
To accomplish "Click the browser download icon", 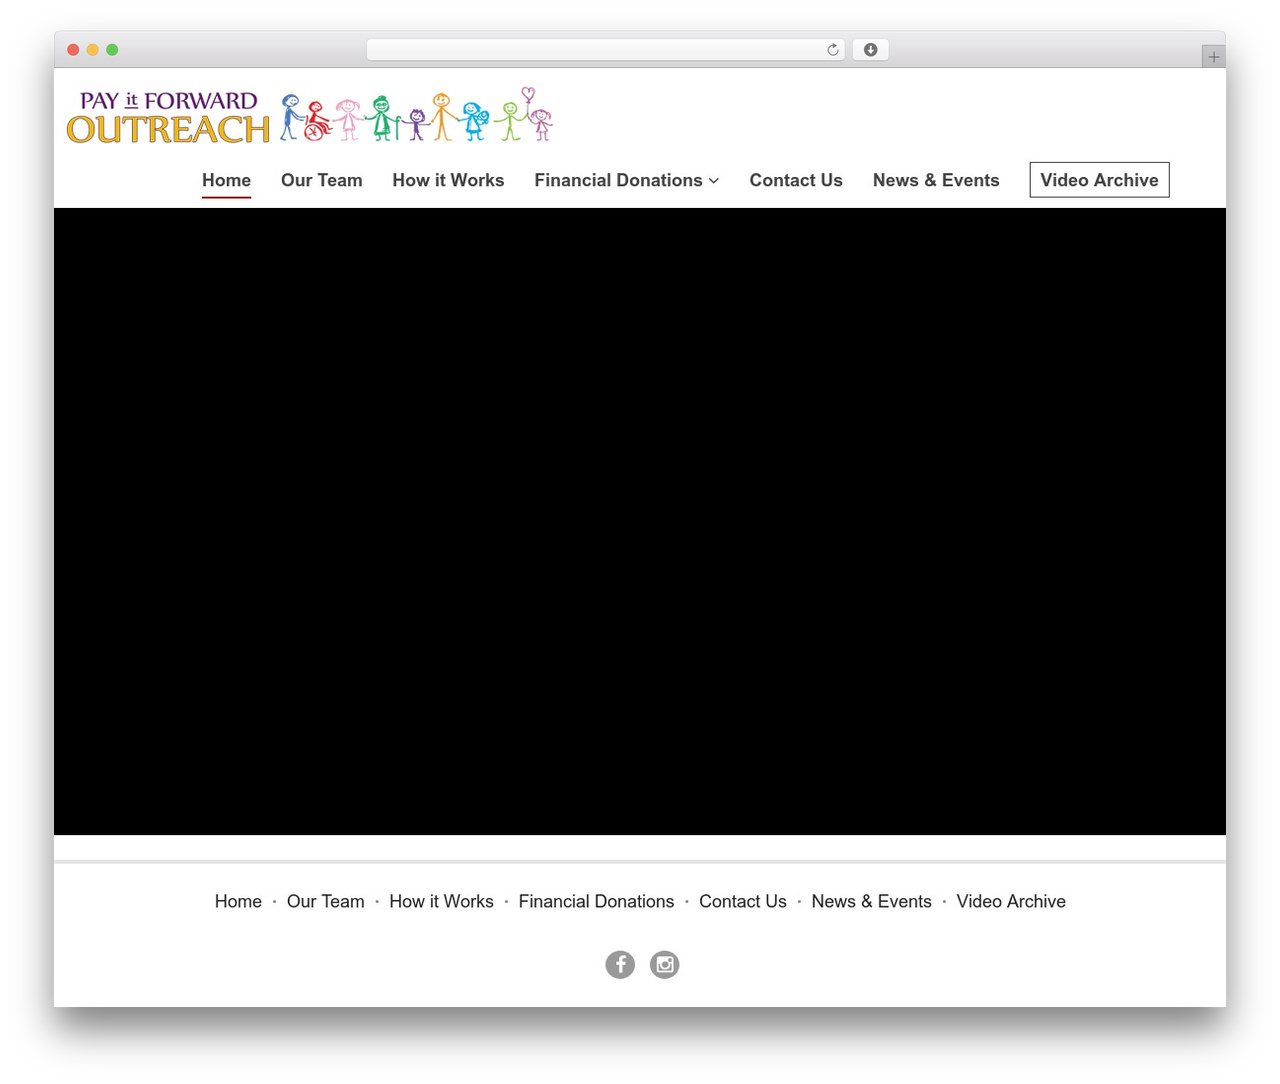I will click(871, 50).
